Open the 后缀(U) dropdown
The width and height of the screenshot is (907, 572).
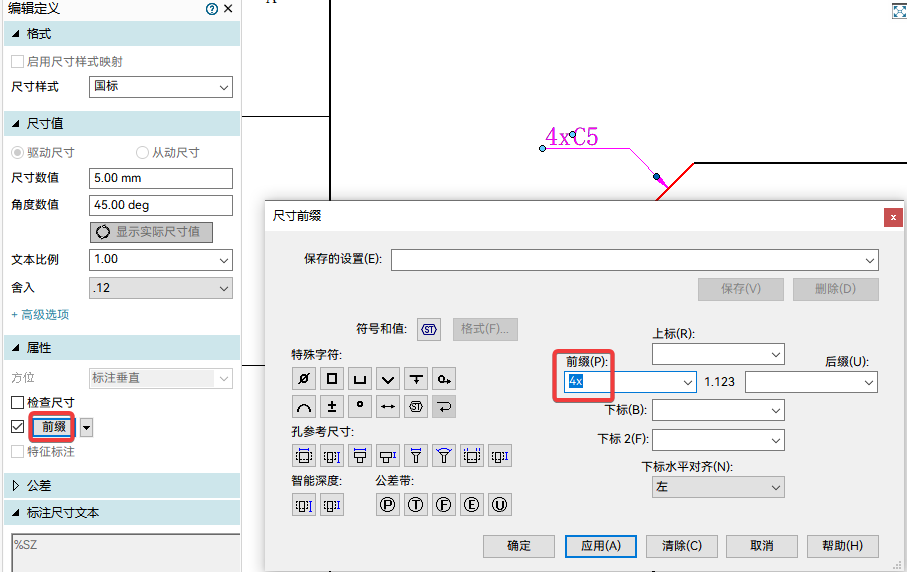click(x=811, y=382)
